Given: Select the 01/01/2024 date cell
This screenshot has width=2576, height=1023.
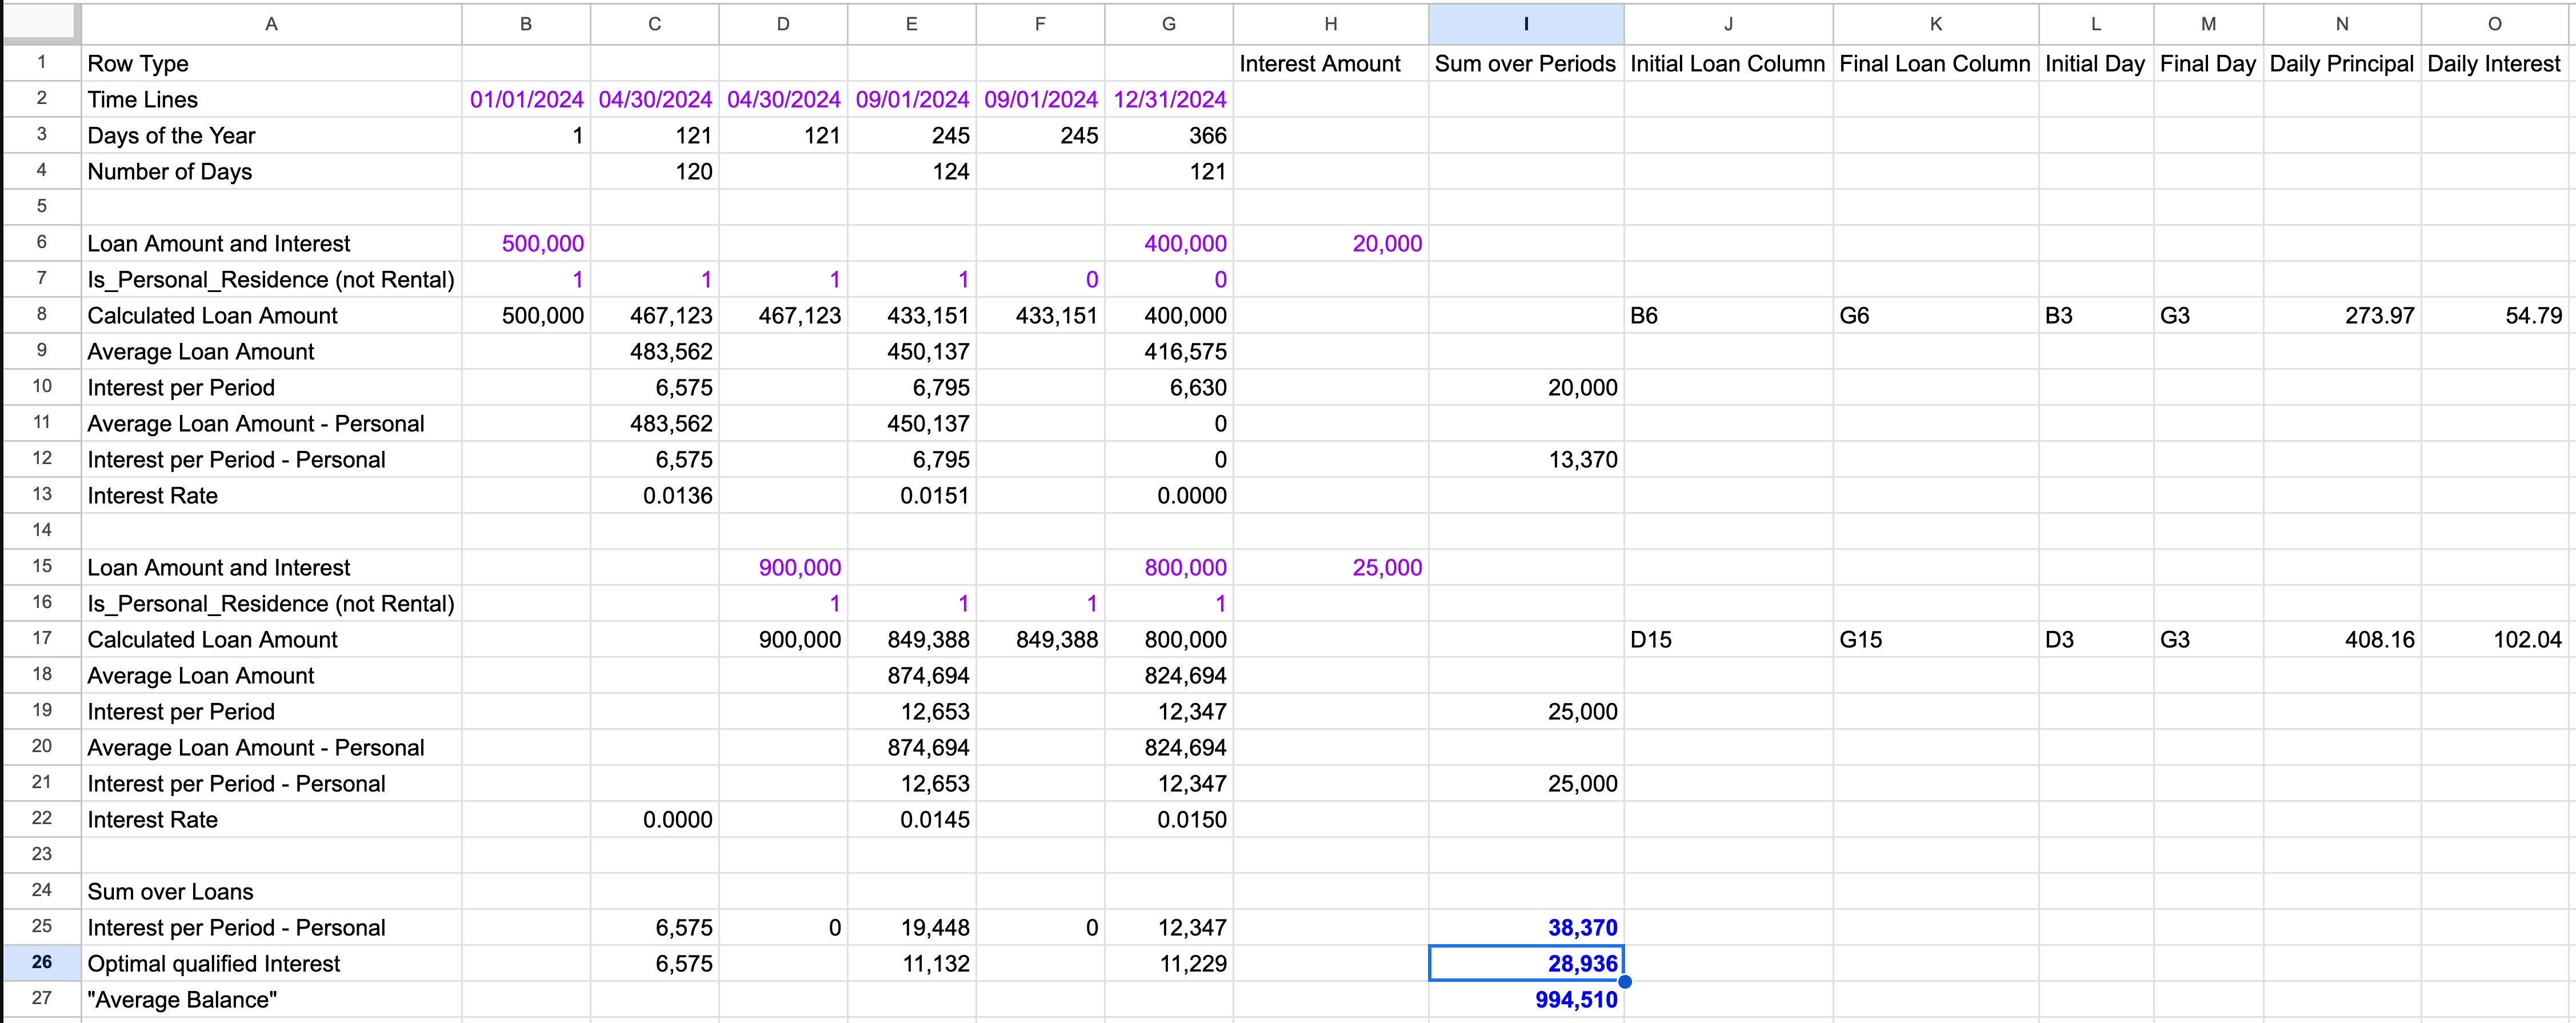Looking at the screenshot, I should pyautogui.click(x=526, y=100).
